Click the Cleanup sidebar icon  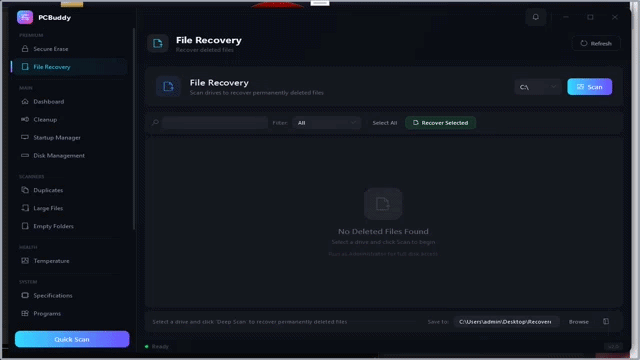pyautogui.click(x=25, y=119)
